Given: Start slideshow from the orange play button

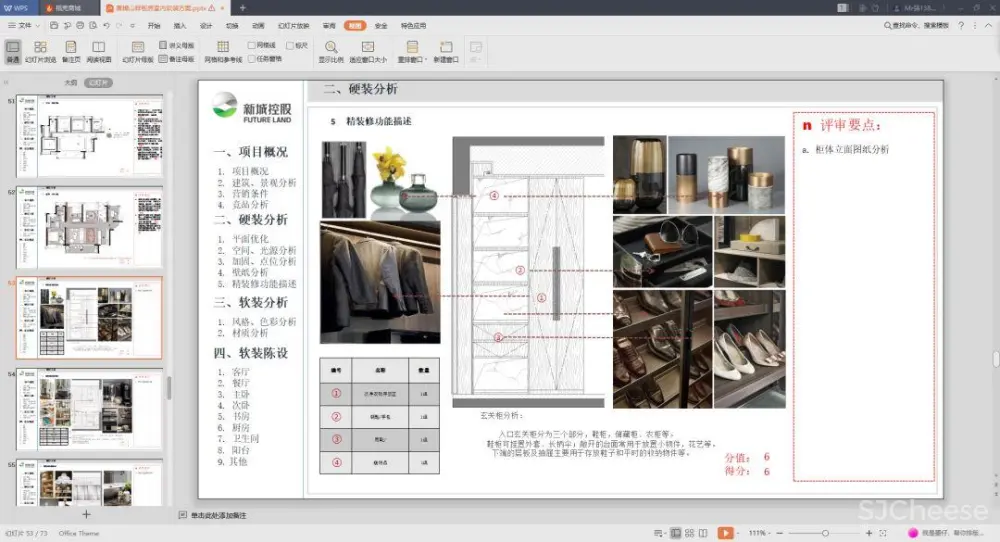Looking at the screenshot, I should click(x=725, y=533).
